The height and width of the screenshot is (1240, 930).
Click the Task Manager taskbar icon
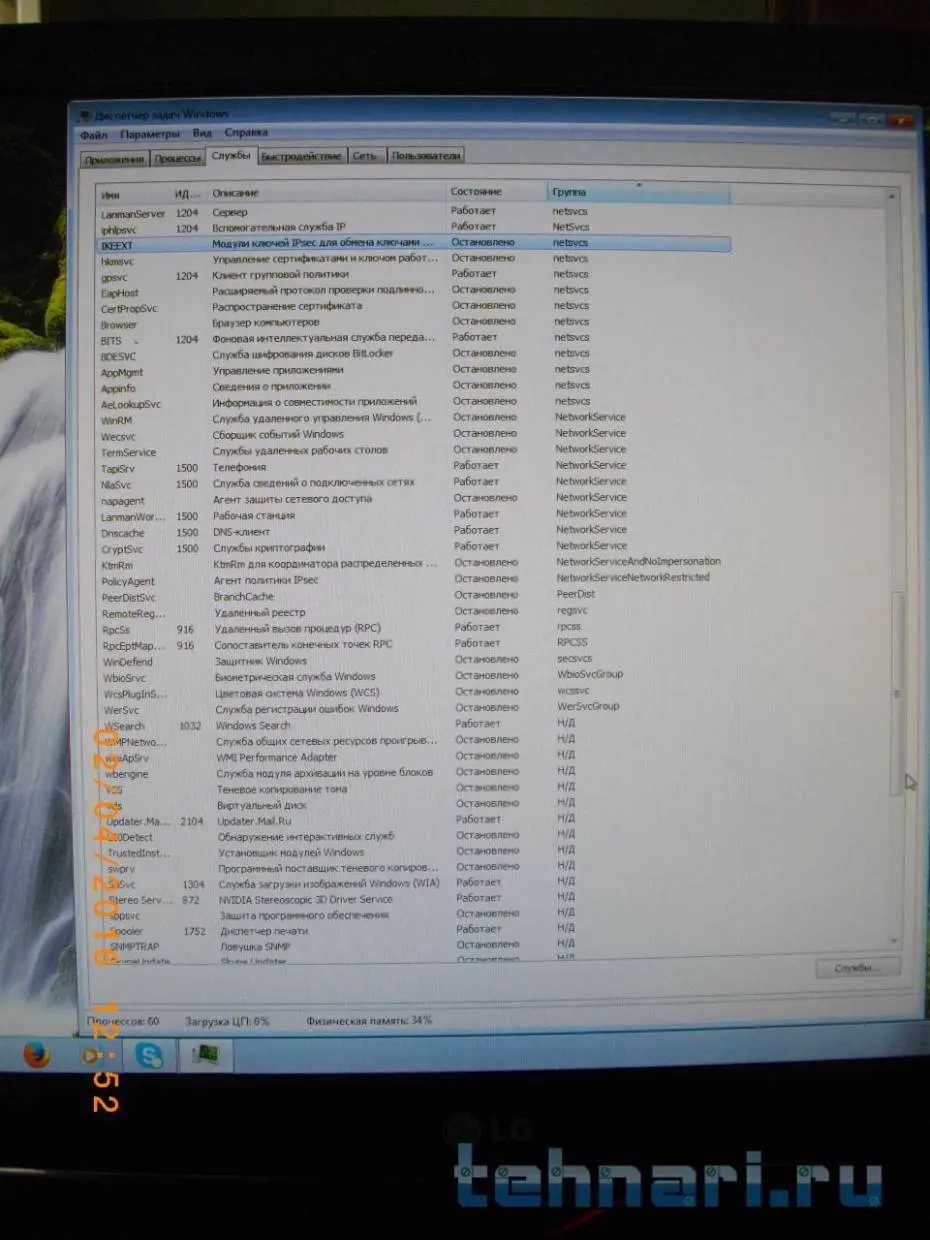pyautogui.click(x=205, y=1054)
